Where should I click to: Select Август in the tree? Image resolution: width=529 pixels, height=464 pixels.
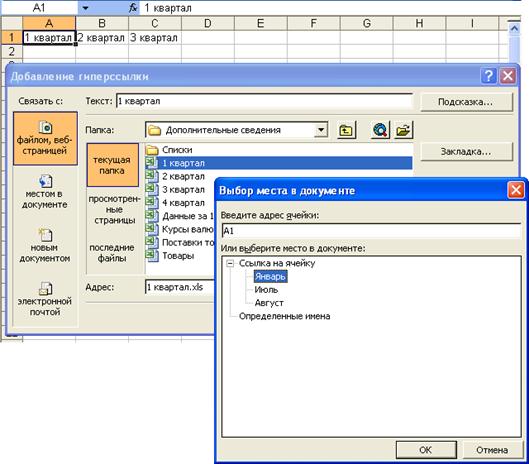tap(269, 303)
